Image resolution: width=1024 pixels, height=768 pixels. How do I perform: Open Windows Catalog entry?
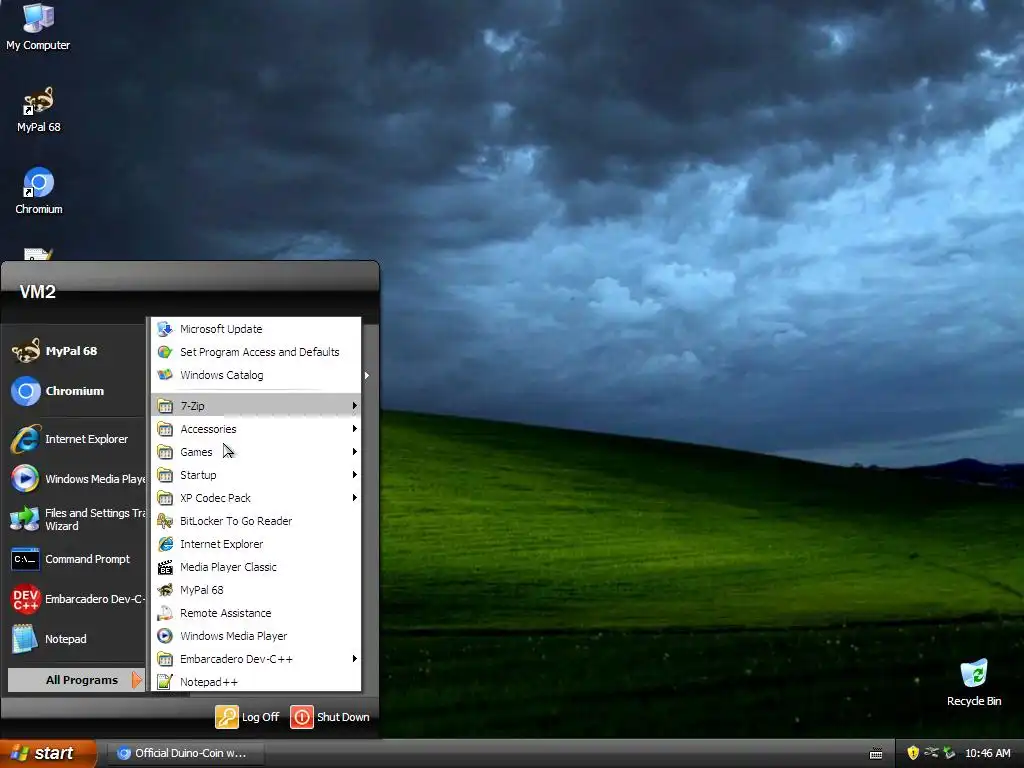pyautogui.click(x=256, y=375)
